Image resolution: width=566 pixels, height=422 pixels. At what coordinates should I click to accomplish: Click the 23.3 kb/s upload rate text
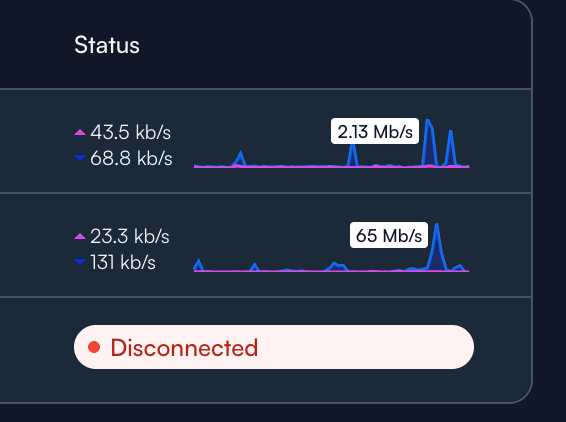tap(130, 236)
